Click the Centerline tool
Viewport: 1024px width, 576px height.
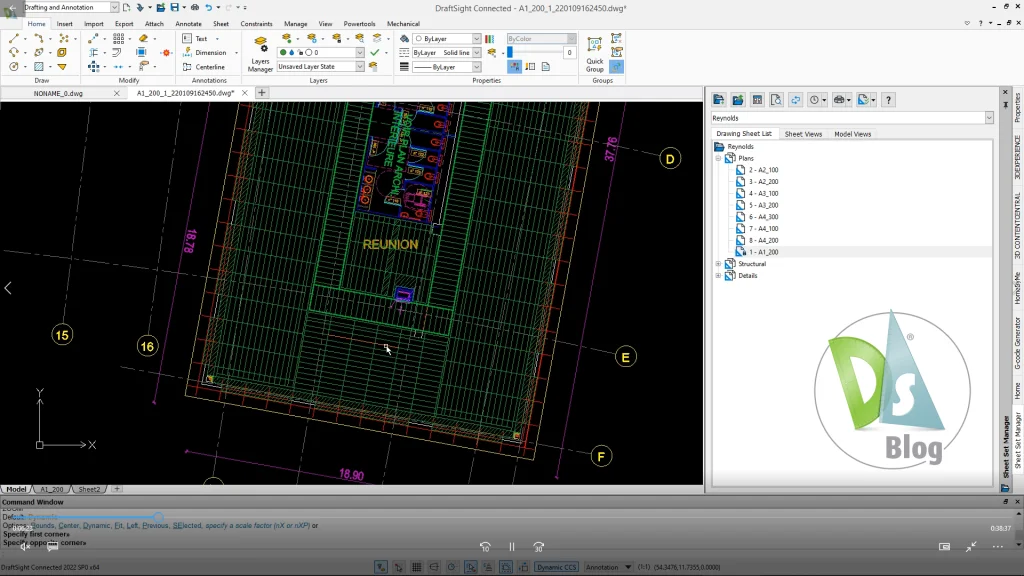[209, 67]
